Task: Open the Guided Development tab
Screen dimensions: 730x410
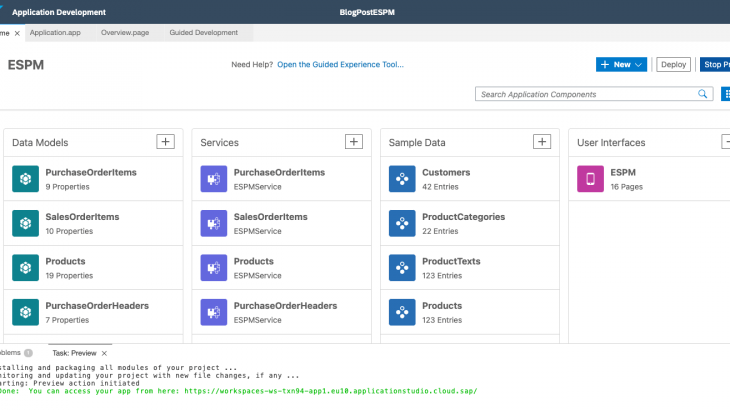Action: click(203, 33)
